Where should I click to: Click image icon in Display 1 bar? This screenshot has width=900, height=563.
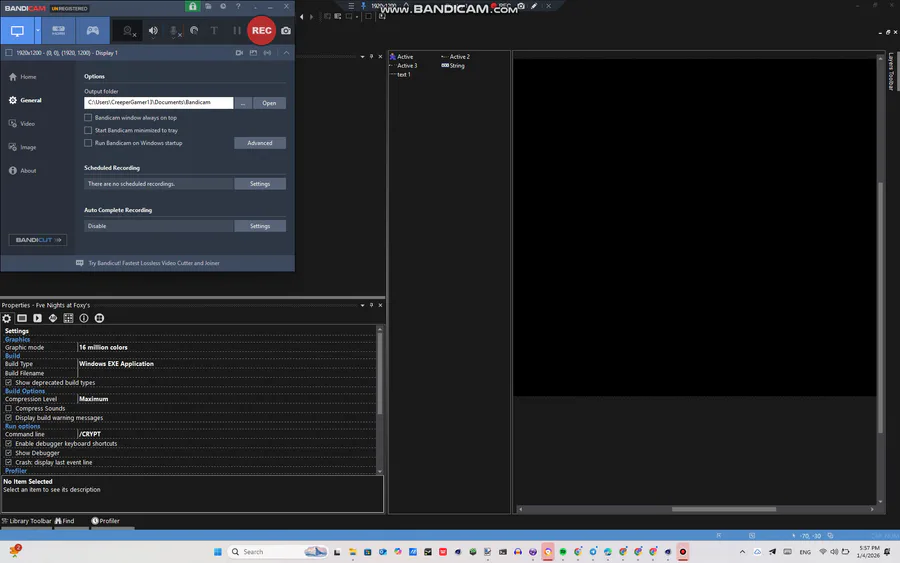pos(253,53)
